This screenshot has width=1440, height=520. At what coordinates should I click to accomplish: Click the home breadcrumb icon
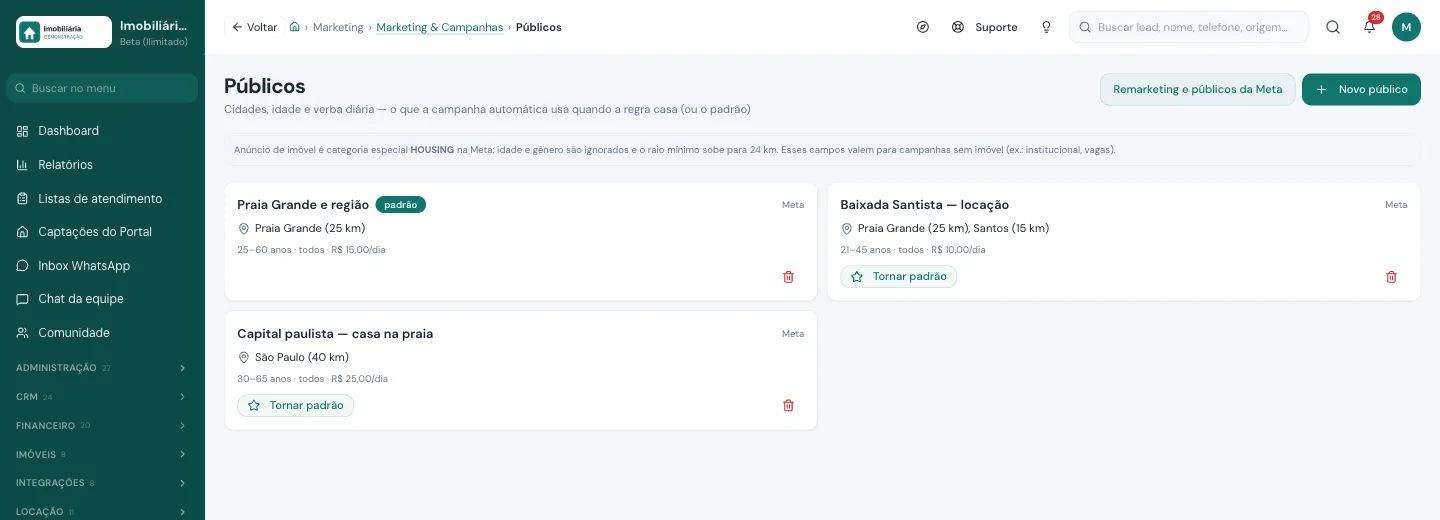pyautogui.click(x=295, y=27)
